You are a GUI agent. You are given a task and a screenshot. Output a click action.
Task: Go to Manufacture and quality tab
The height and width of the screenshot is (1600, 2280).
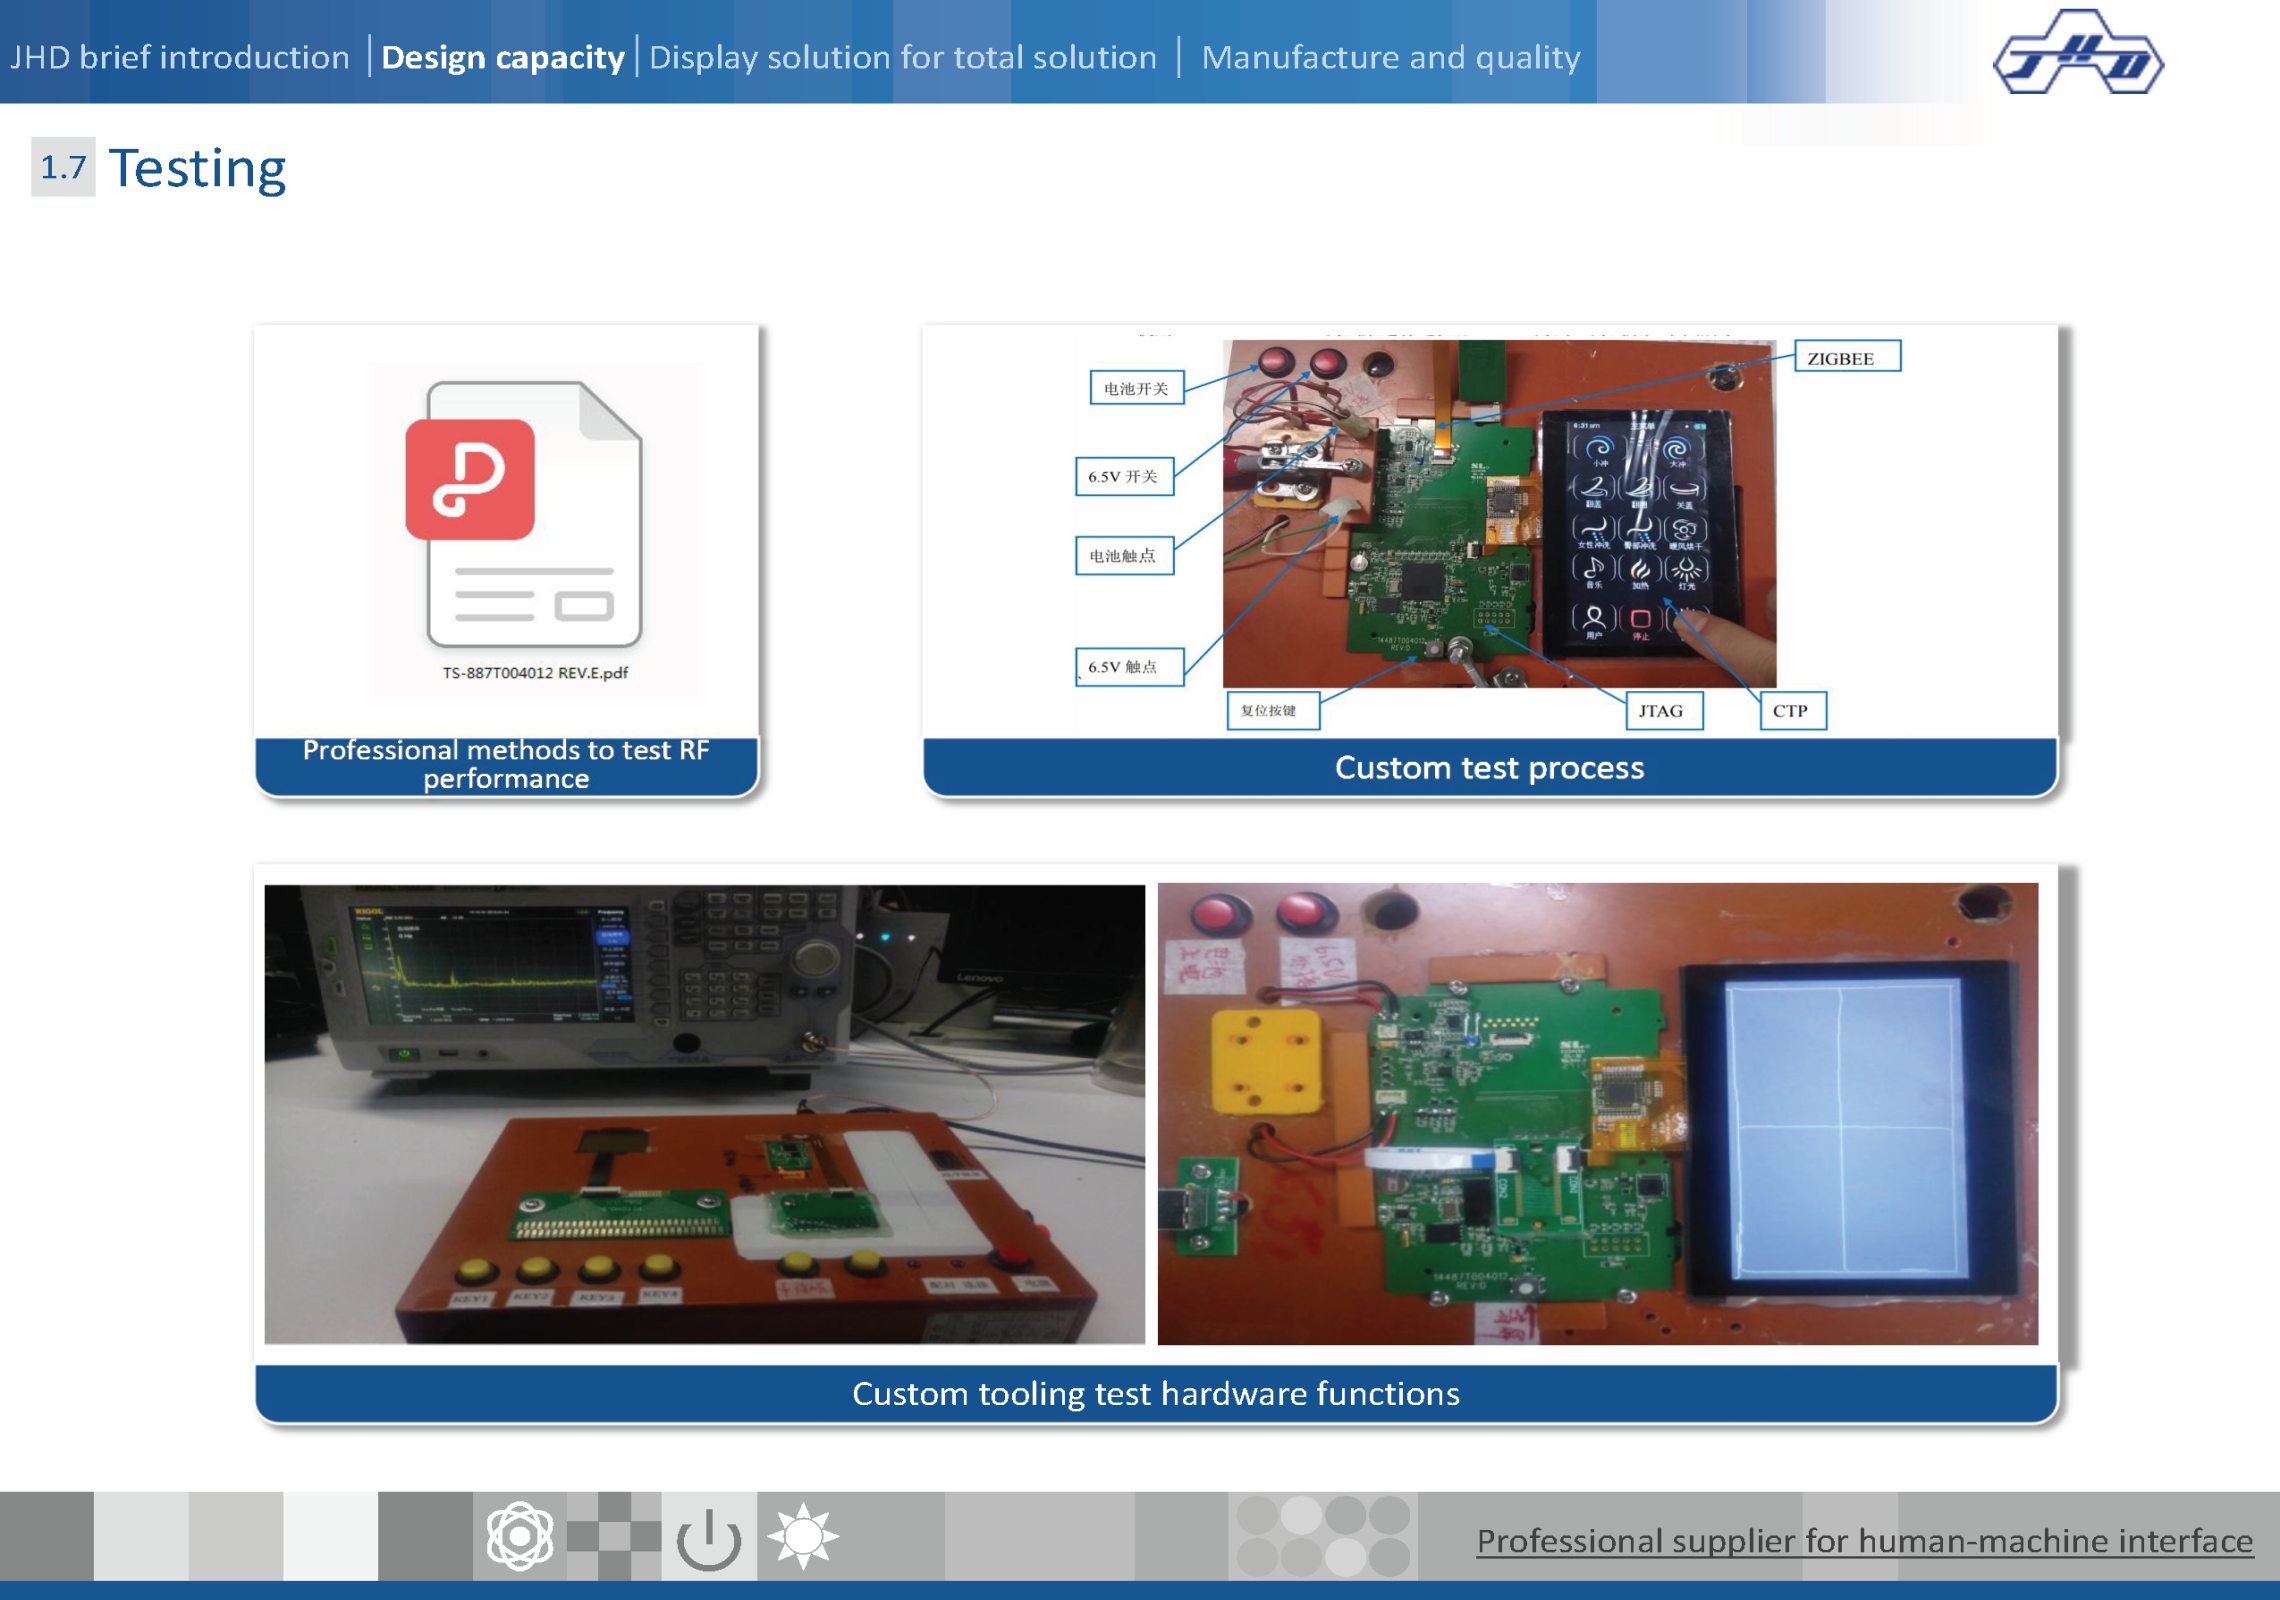[x=1390, y=57]
